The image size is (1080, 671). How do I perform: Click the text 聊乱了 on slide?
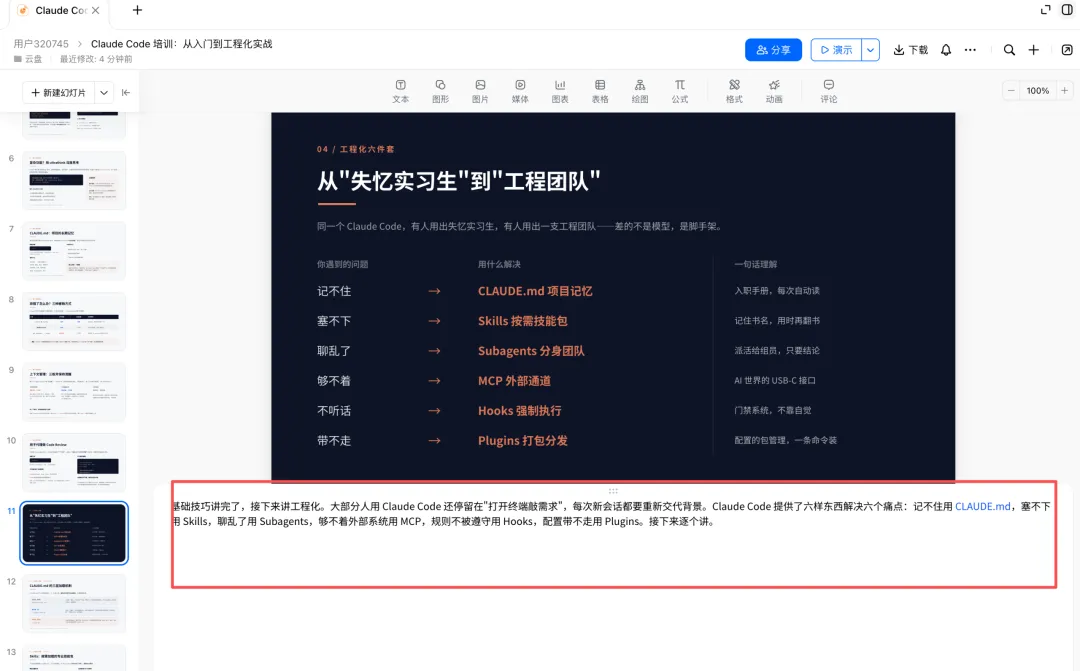334,351
